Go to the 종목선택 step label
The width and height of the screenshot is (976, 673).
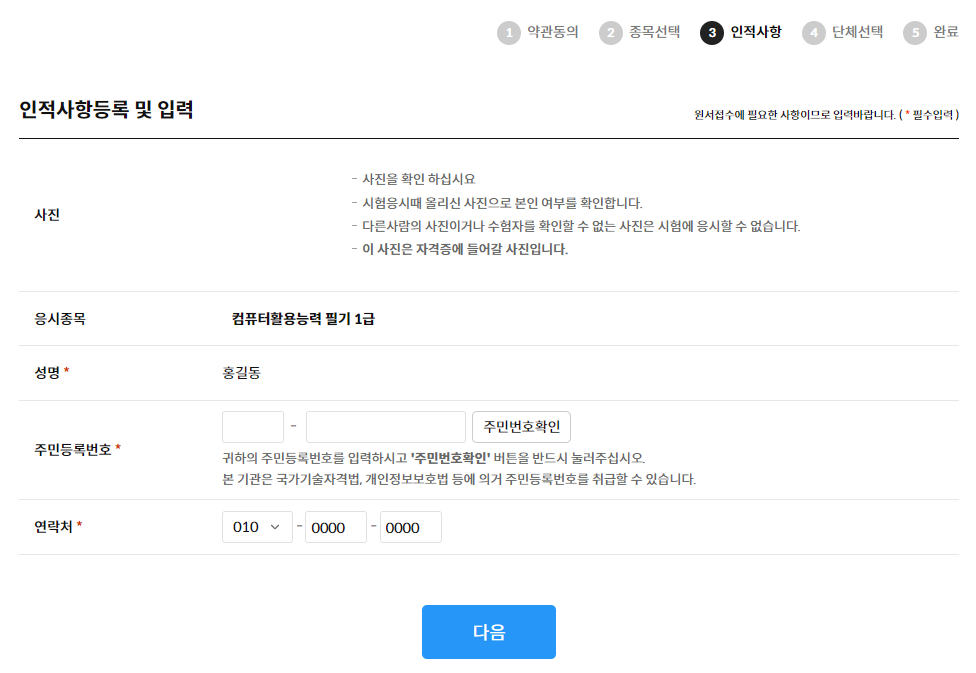pos(655,32)
